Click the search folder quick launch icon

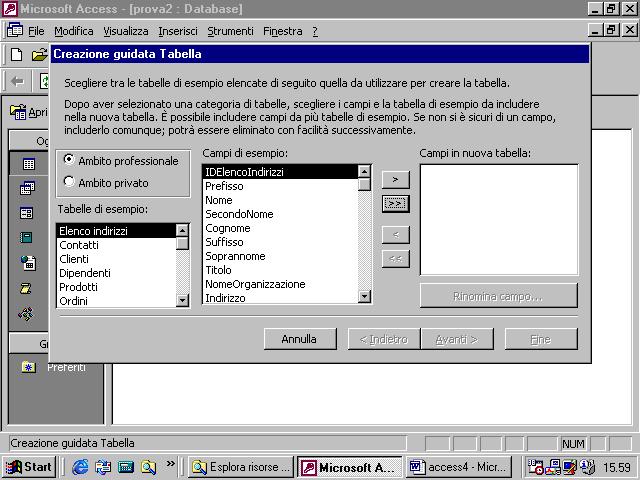click(149, 467)
